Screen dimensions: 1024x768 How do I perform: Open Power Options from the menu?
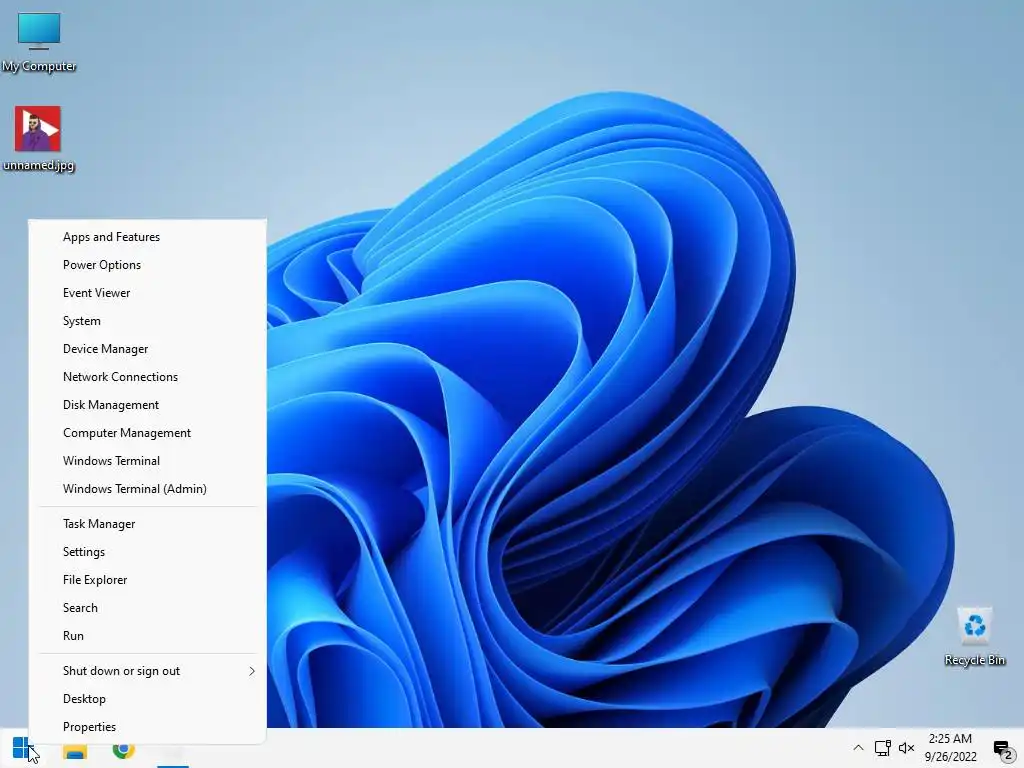[148, 265]
